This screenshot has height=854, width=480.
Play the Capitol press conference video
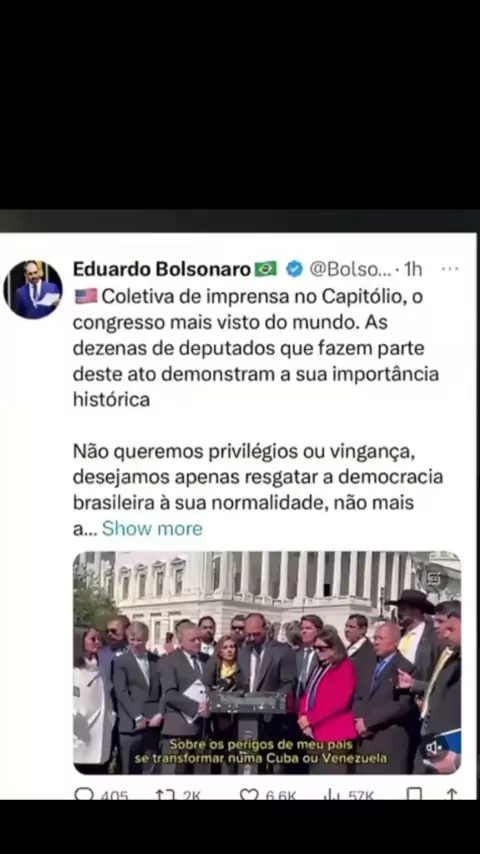(x=267, y=662)
